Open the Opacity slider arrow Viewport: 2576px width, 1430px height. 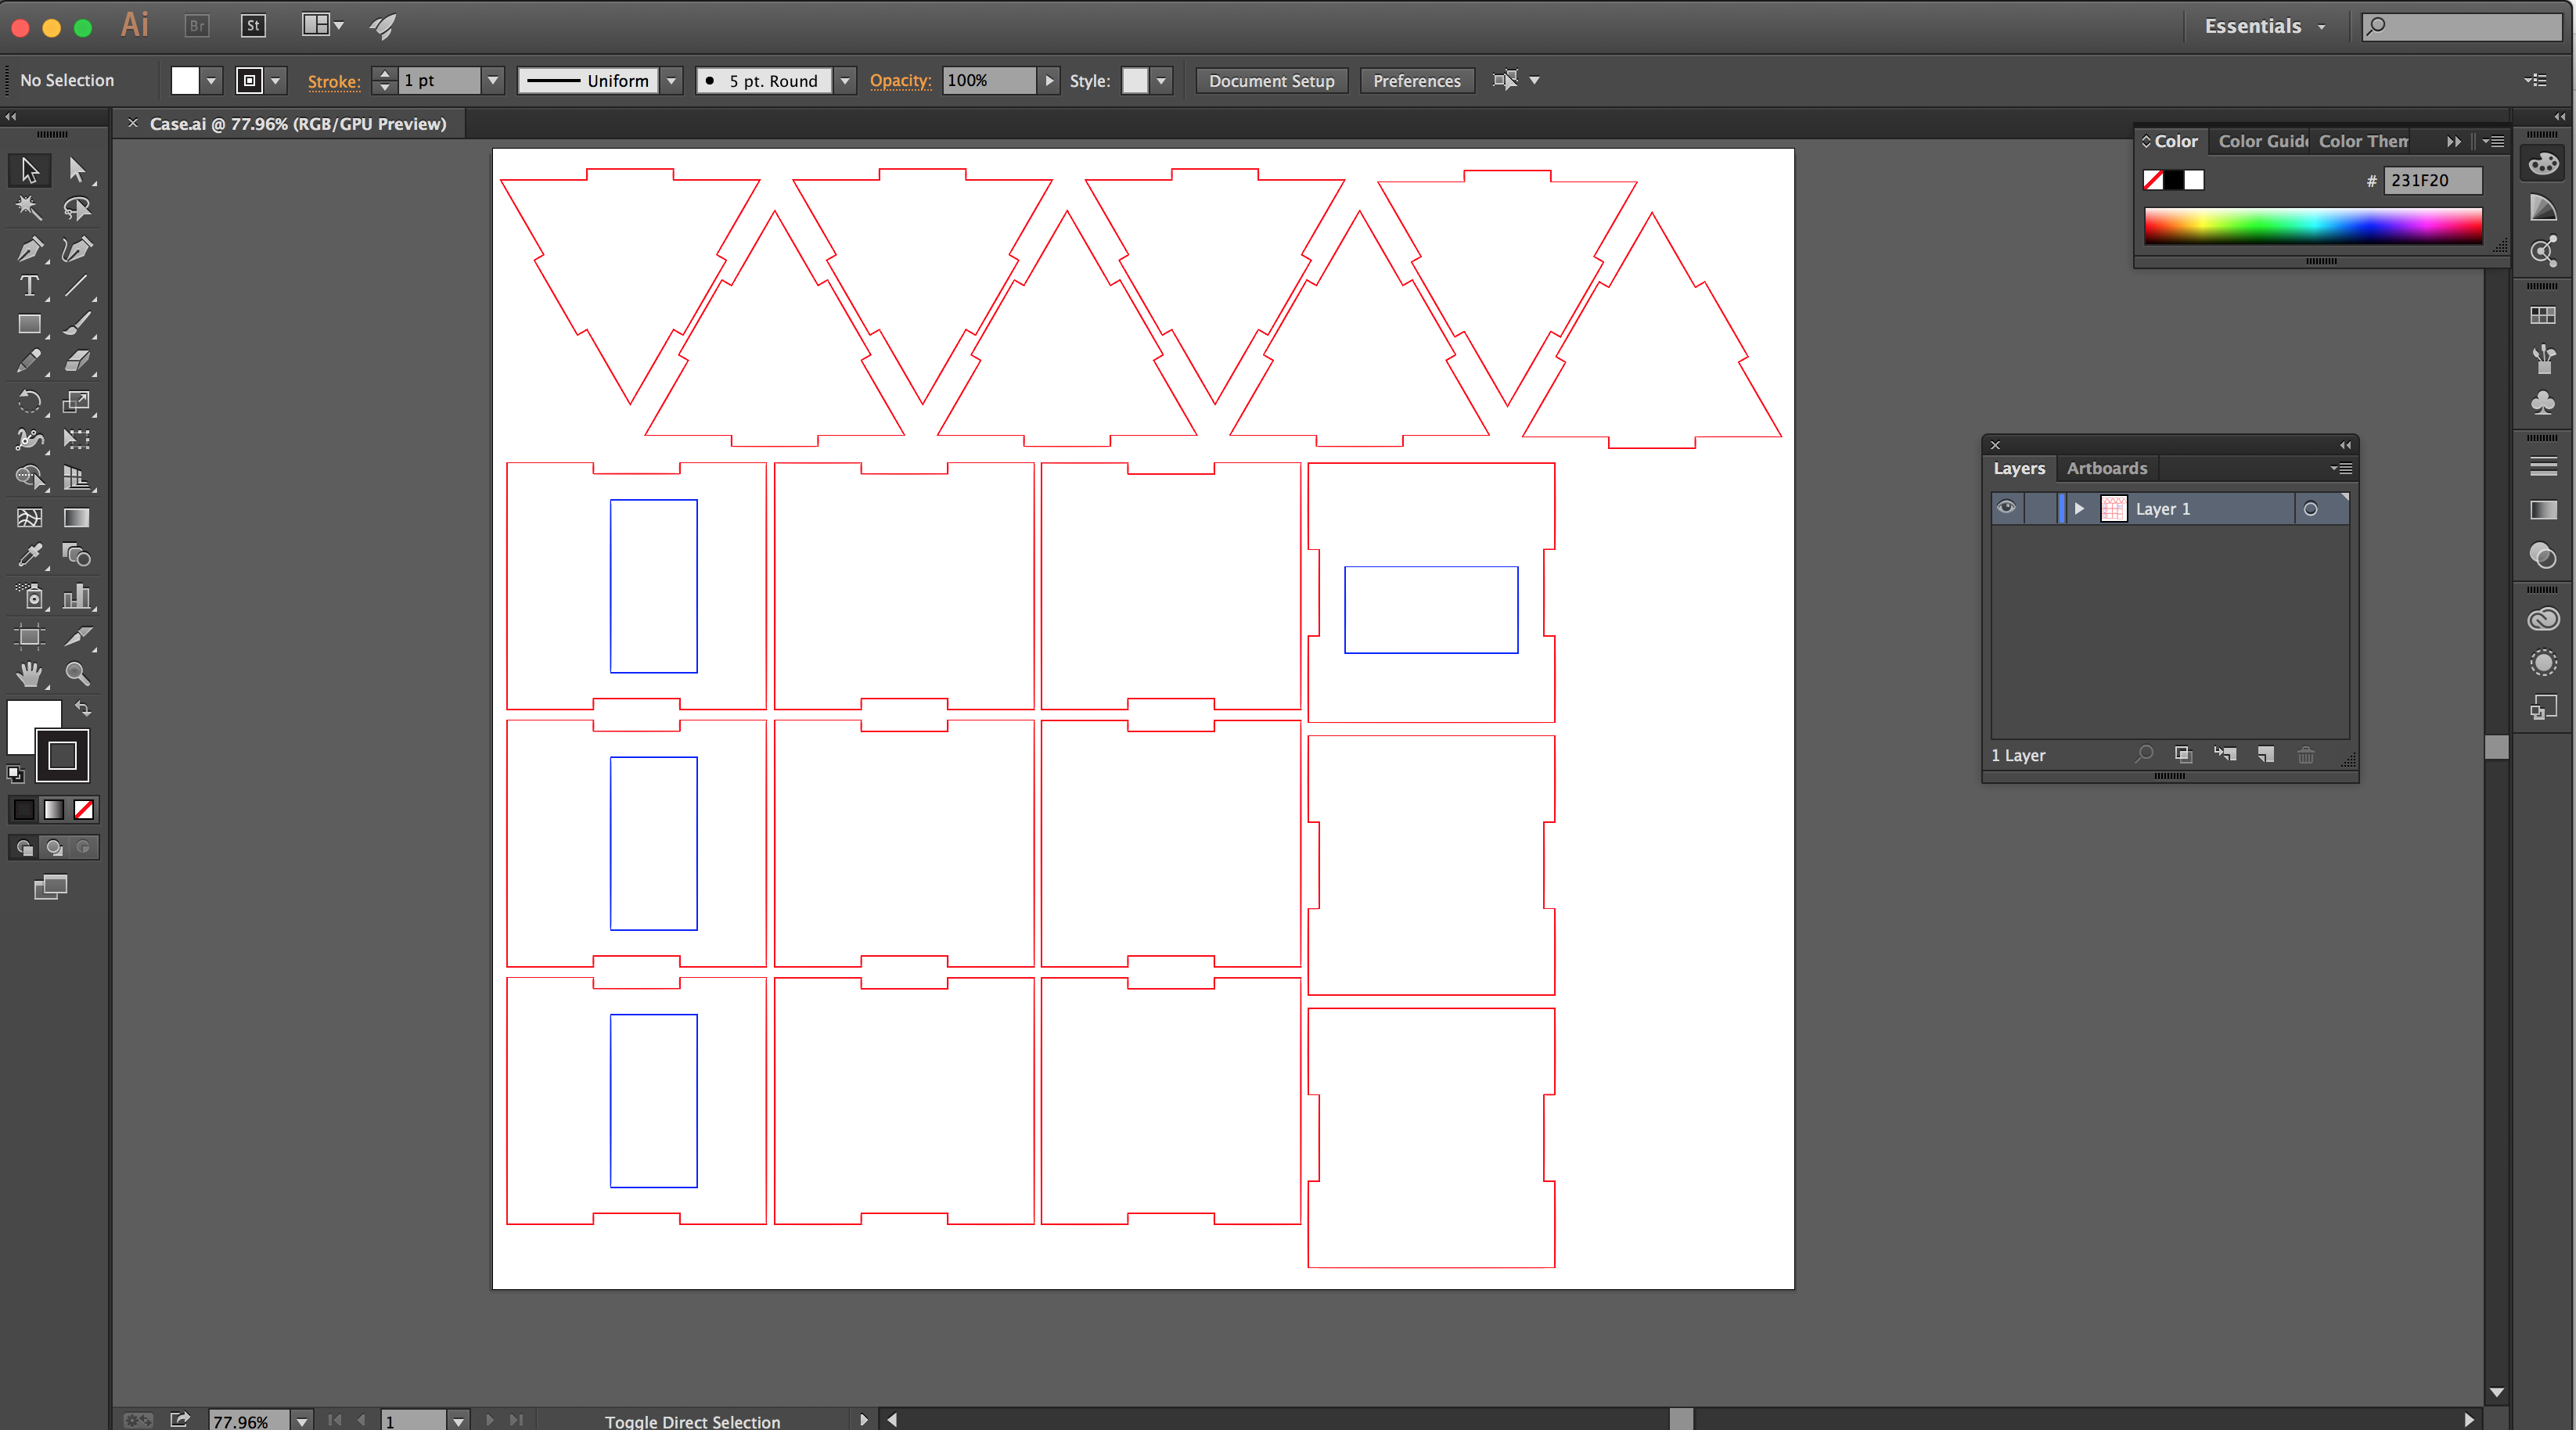click(1049, 81)
